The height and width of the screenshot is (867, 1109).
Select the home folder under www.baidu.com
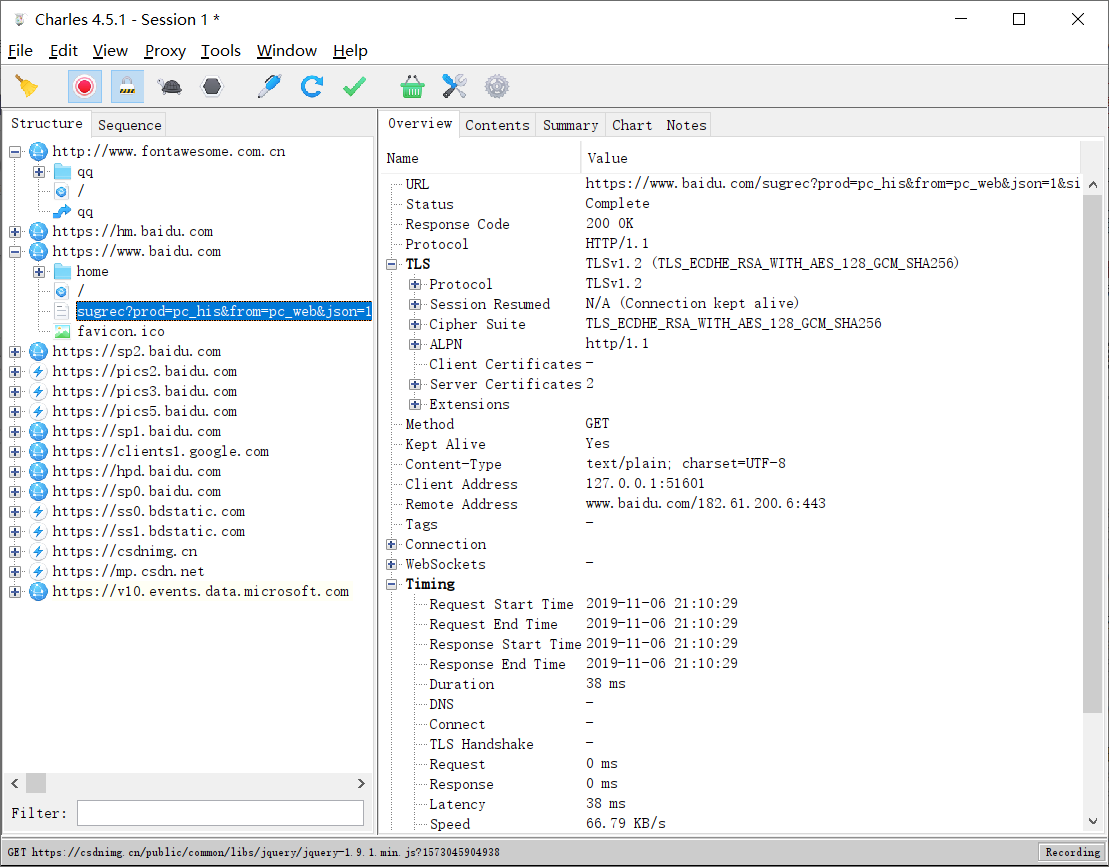(x=91, y=271)
